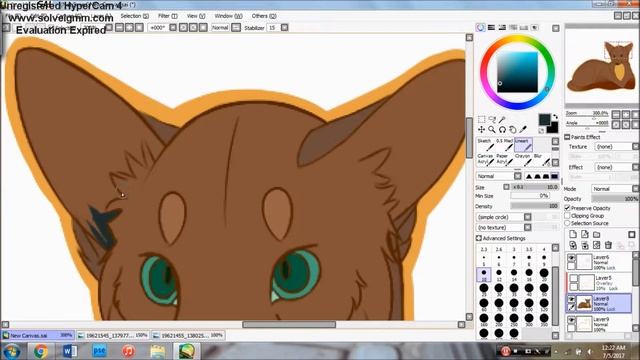Select the Lasso tool
The image size is (640, 360).
tap(492, 119)
